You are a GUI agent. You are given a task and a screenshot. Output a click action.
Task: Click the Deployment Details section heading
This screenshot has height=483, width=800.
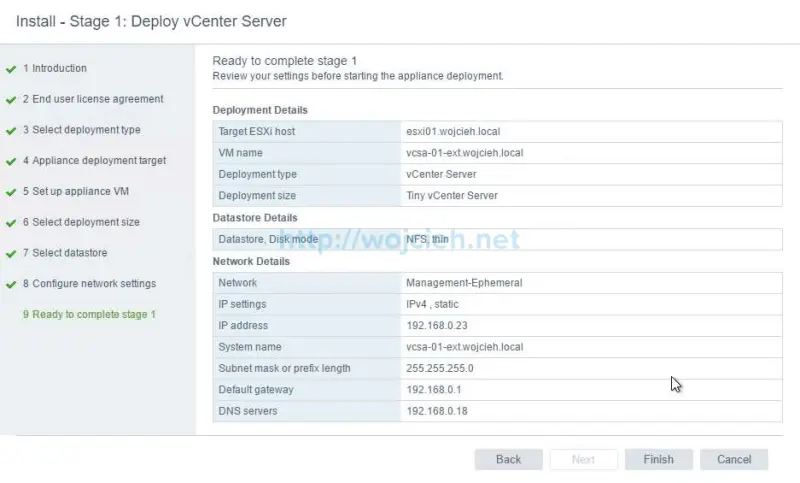pyautogui.click(x=260, y=110)
